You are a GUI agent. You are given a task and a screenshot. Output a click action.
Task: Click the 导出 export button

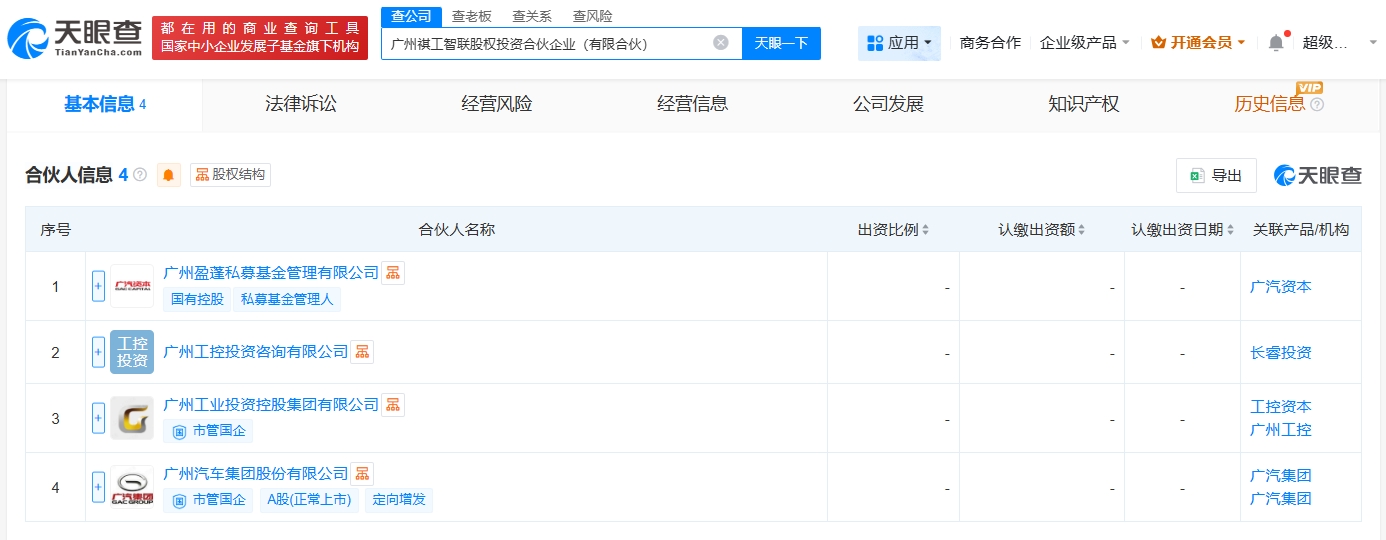pyautogui.click(x=1216, y=176)
